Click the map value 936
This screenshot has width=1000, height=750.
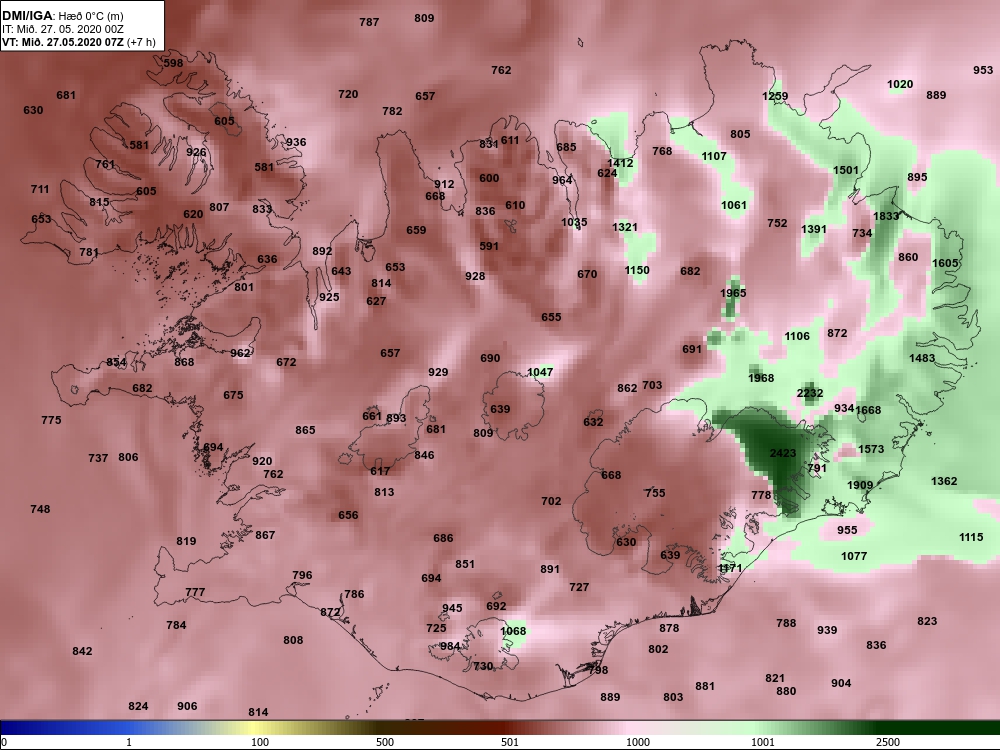click(296, 142)
